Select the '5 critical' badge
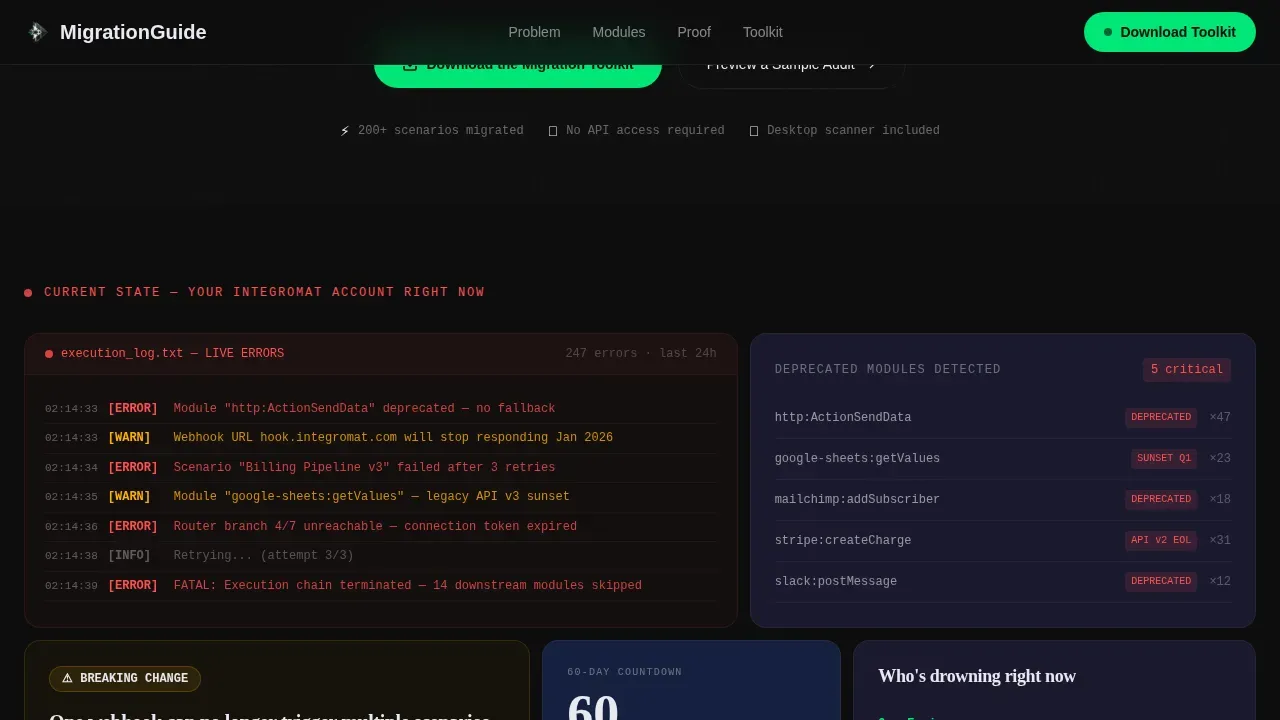The image size is (1280, 720). pos(1187,370)
